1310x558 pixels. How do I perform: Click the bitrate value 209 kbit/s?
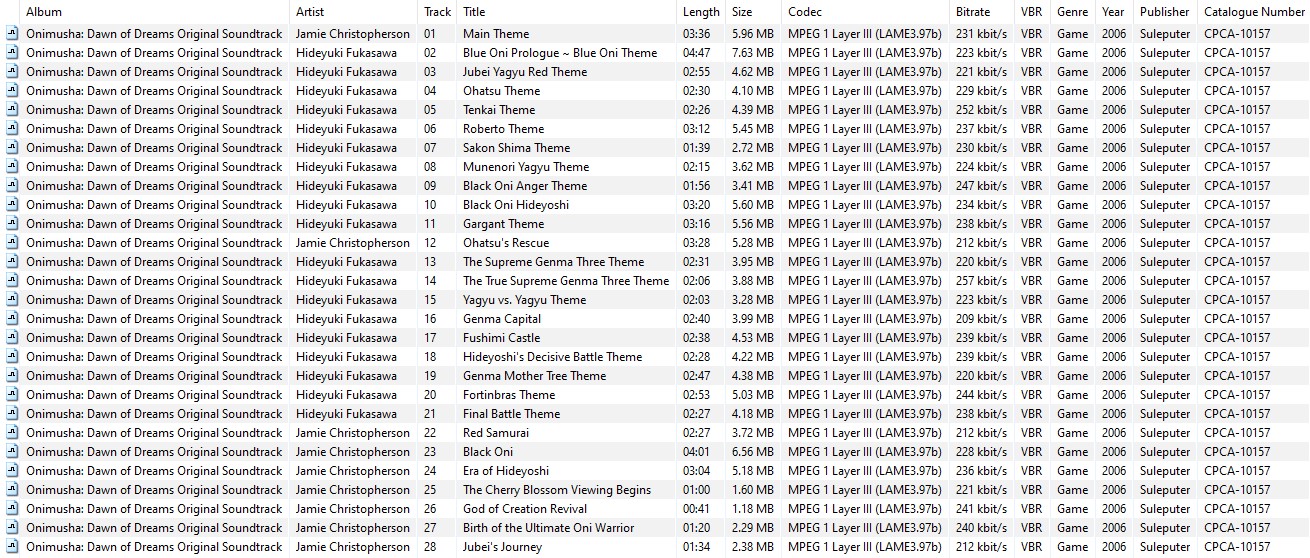pos(982,319)
